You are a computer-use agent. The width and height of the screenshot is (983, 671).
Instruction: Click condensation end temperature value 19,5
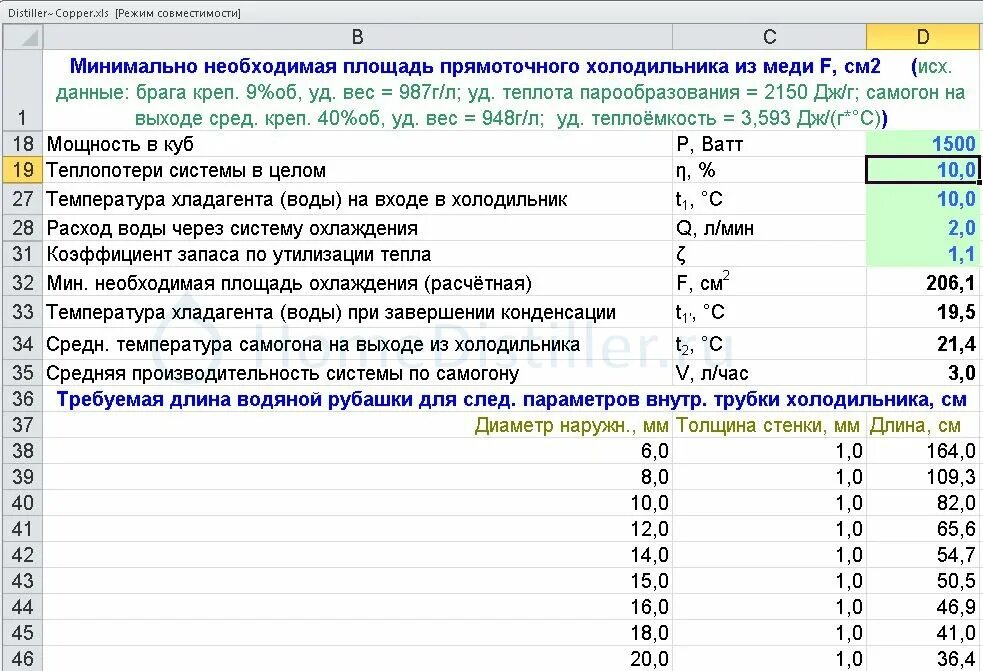point(922,312)
